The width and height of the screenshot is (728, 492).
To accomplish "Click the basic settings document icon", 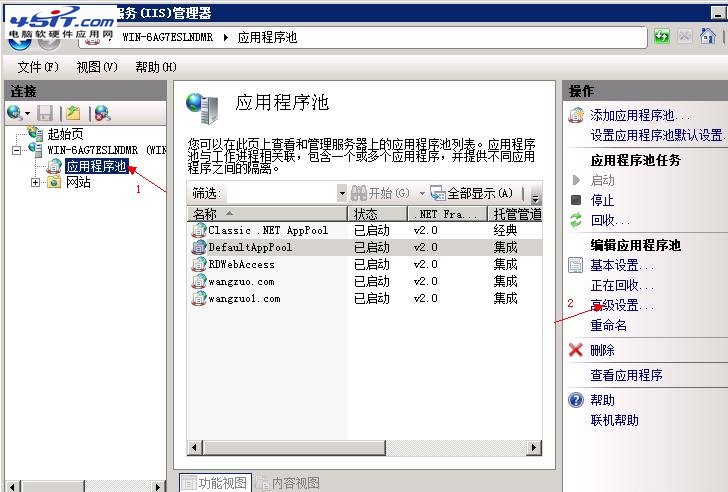I will pyautogui.click(x=576, y=265).
